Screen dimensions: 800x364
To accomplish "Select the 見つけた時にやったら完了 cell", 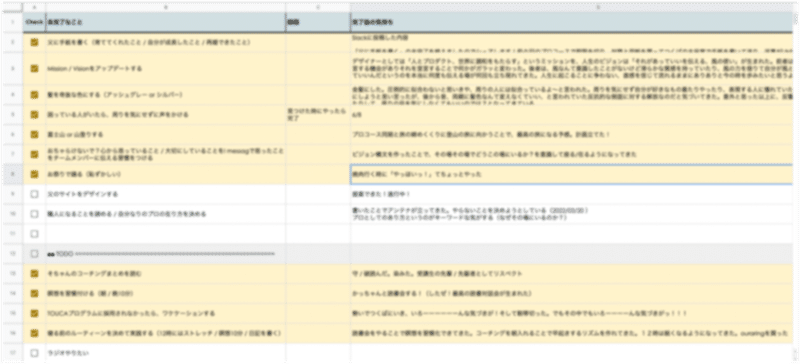I will pyautogui.click(x=318, y=115).
